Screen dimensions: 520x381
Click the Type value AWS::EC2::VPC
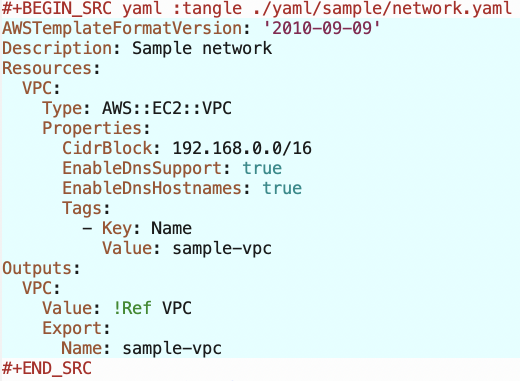click(167, 108)
